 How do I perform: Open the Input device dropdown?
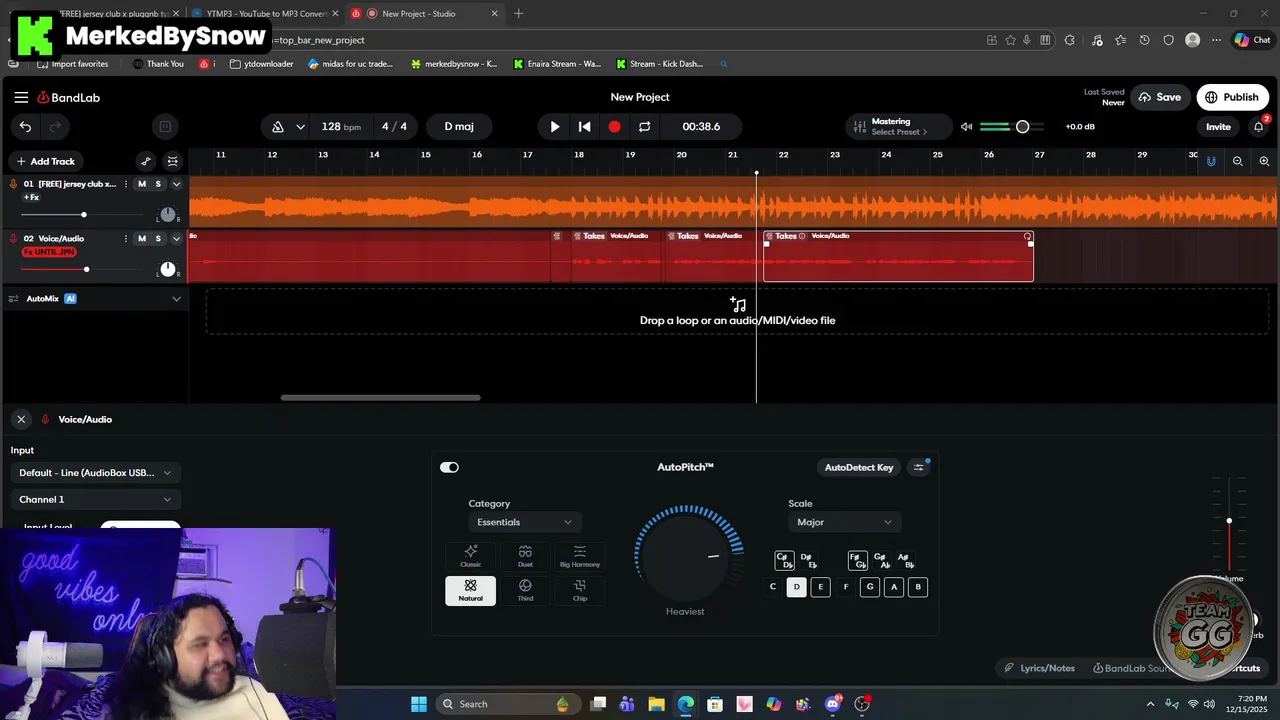coord(95,472)
